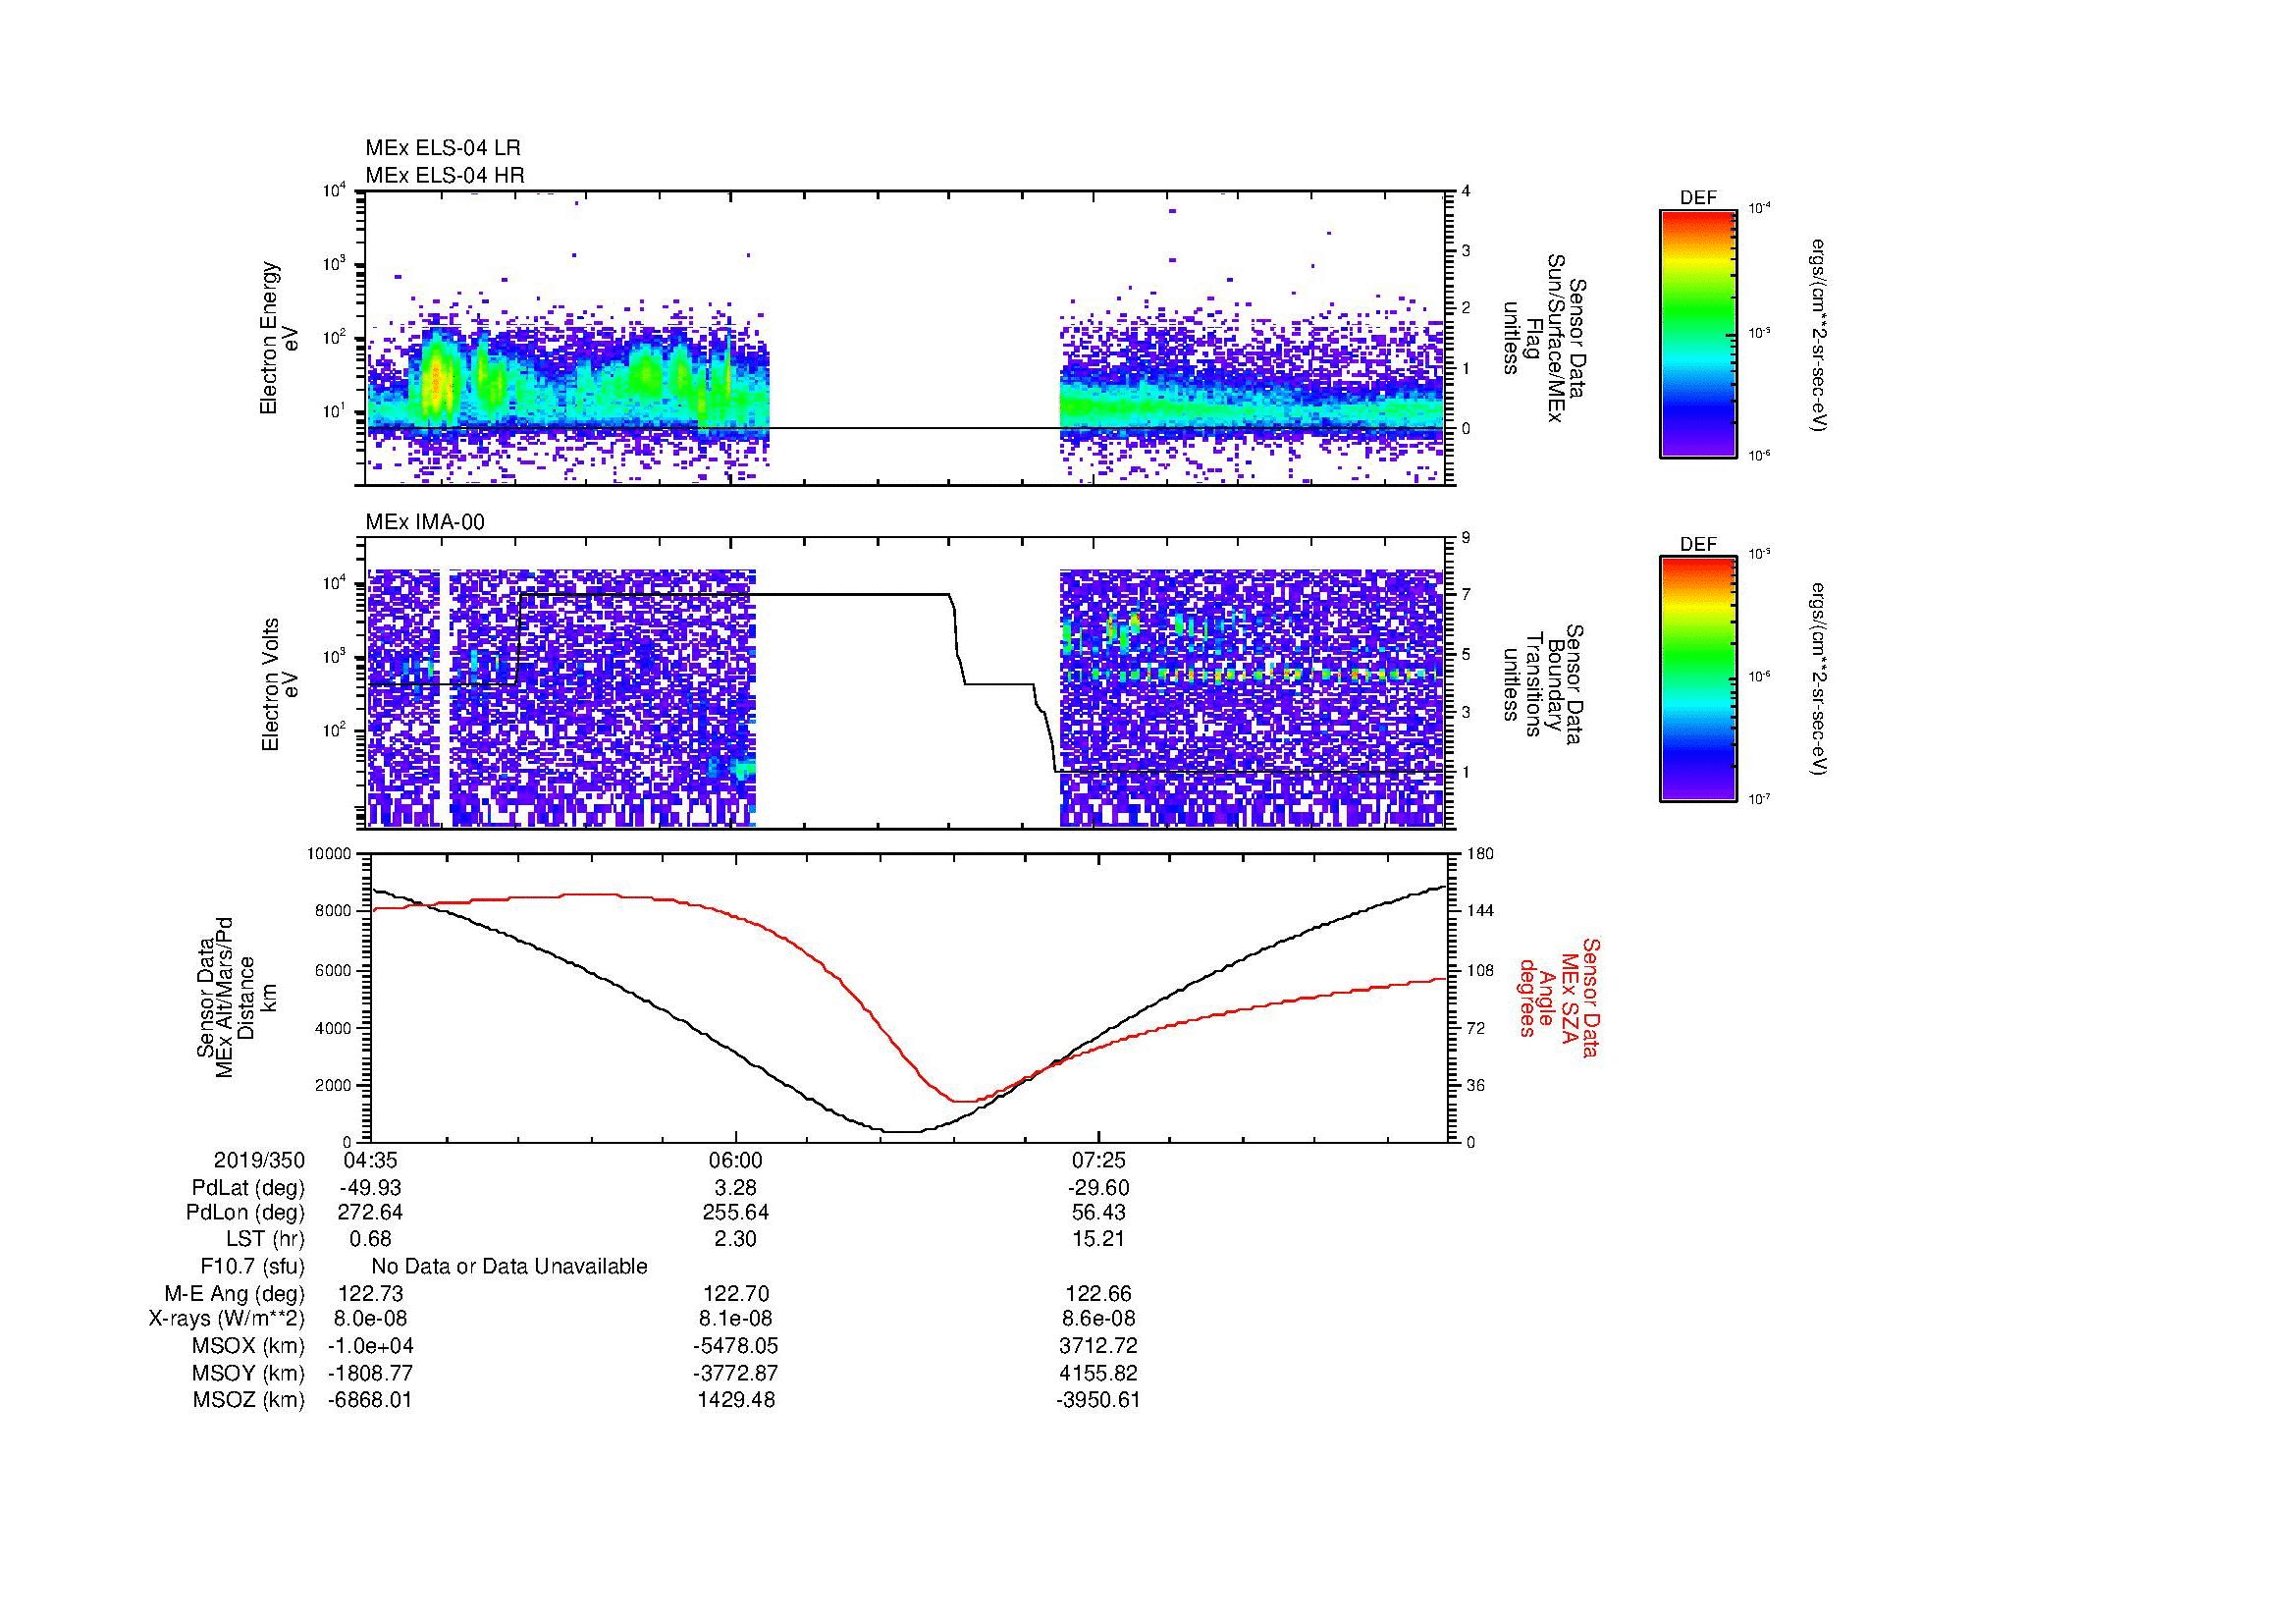Click the Boundary Transitions axis label
The image size is (2296, 1623).
pos(1543,685)
